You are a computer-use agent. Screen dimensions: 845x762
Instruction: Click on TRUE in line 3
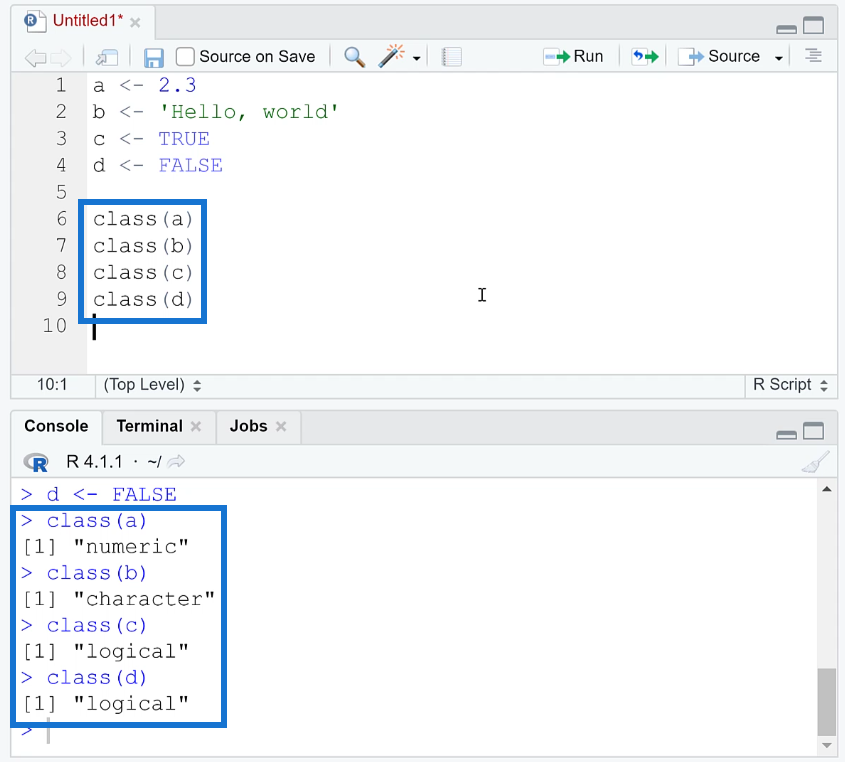[184, 138]
